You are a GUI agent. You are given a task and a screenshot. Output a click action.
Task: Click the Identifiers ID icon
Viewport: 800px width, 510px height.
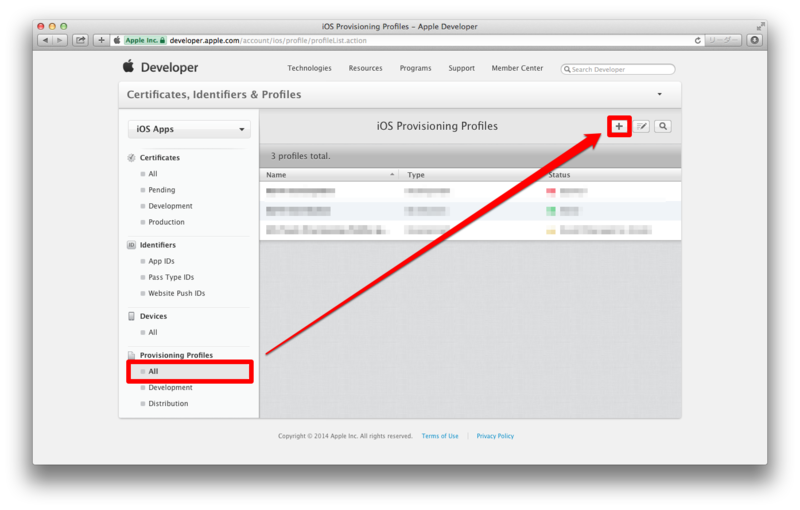132,245
